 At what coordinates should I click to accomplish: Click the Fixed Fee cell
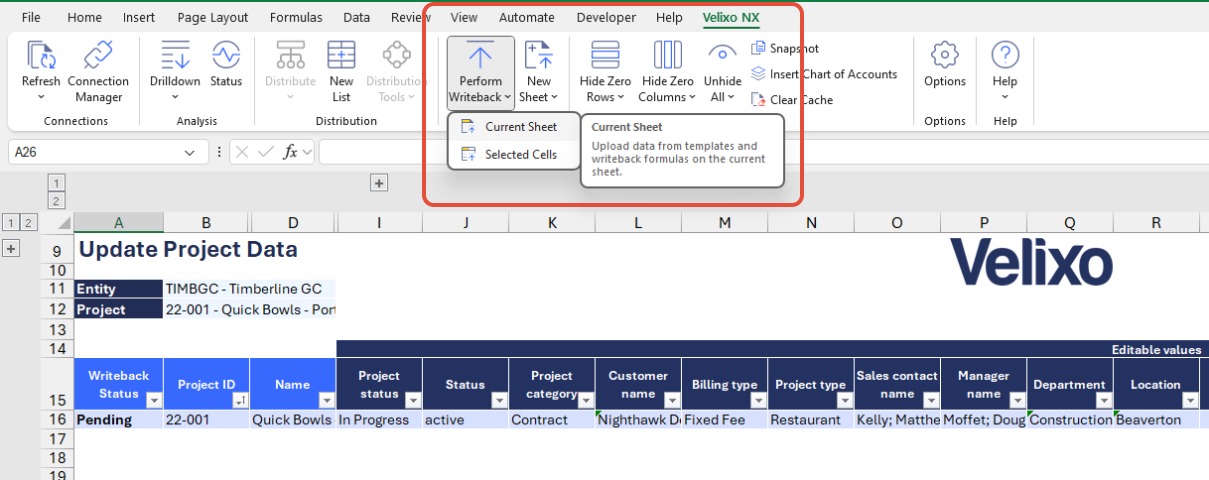(x=724, y=420)
